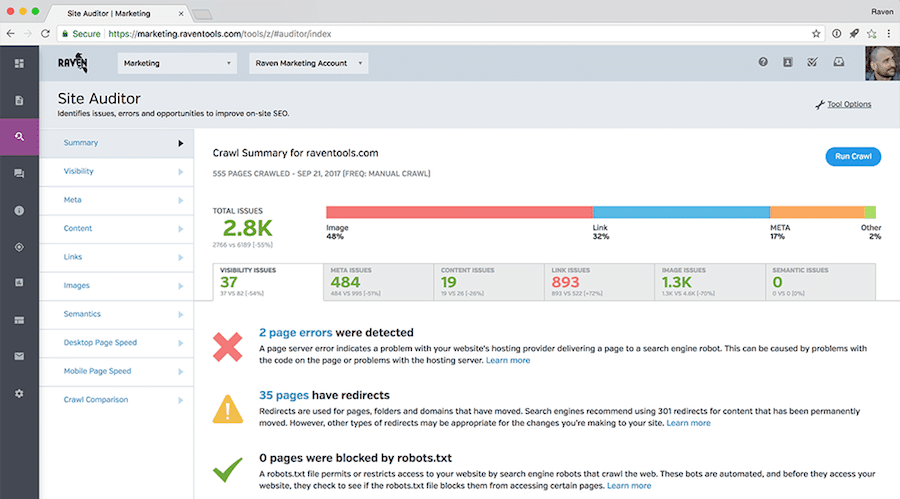900x499 pixels.
Task: Click the image card icon in sidebar
Action: (x=19, y=283)
